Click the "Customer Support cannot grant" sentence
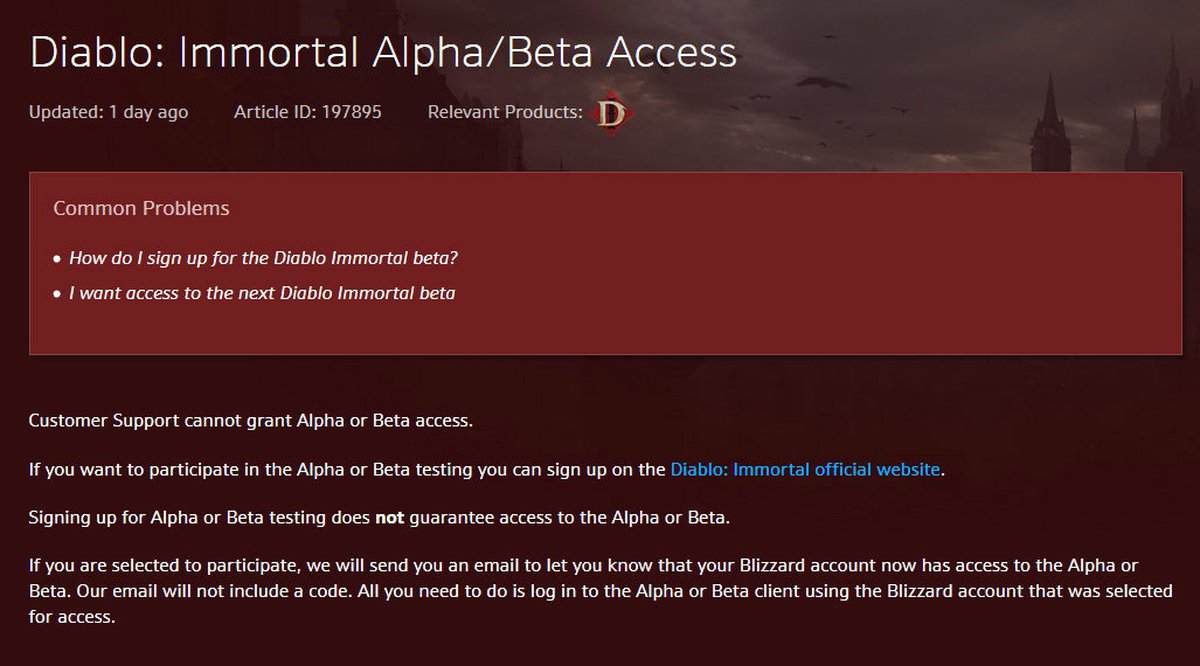 pos(250,421)
